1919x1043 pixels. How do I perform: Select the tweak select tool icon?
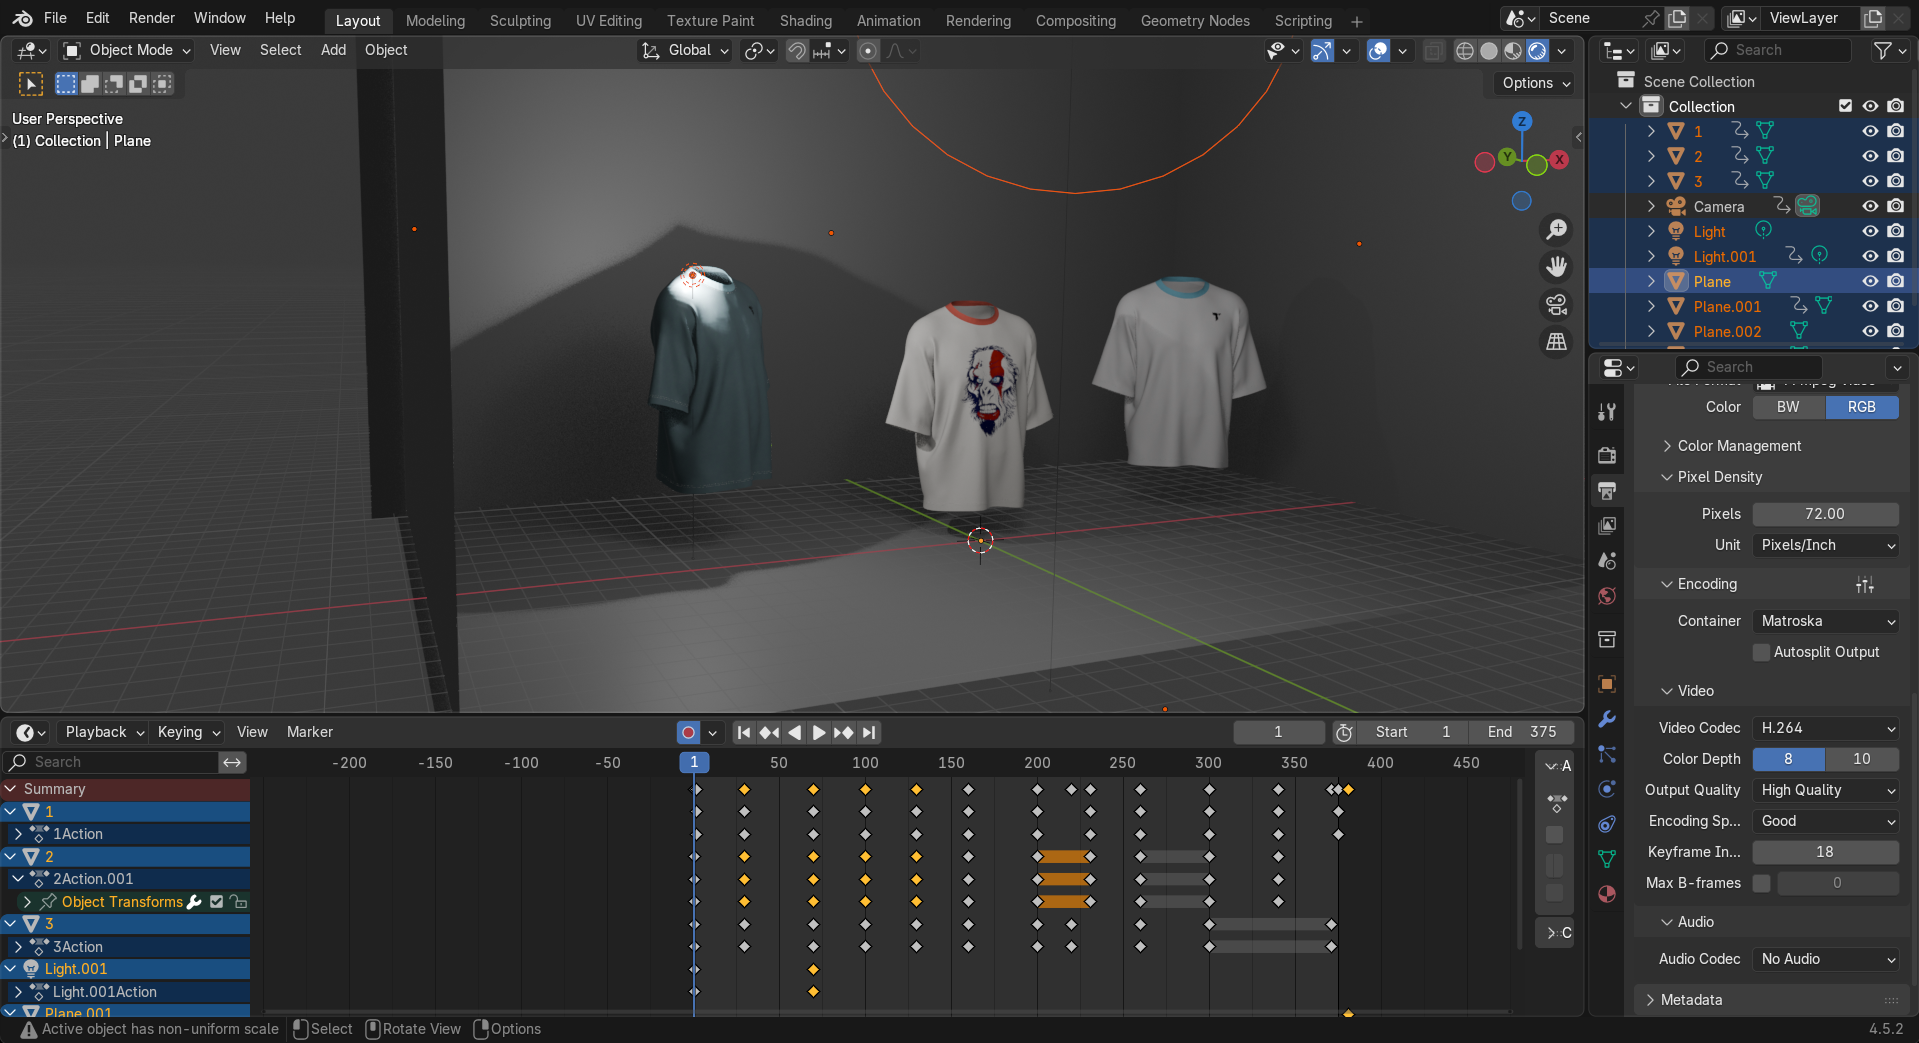(31, 84)
